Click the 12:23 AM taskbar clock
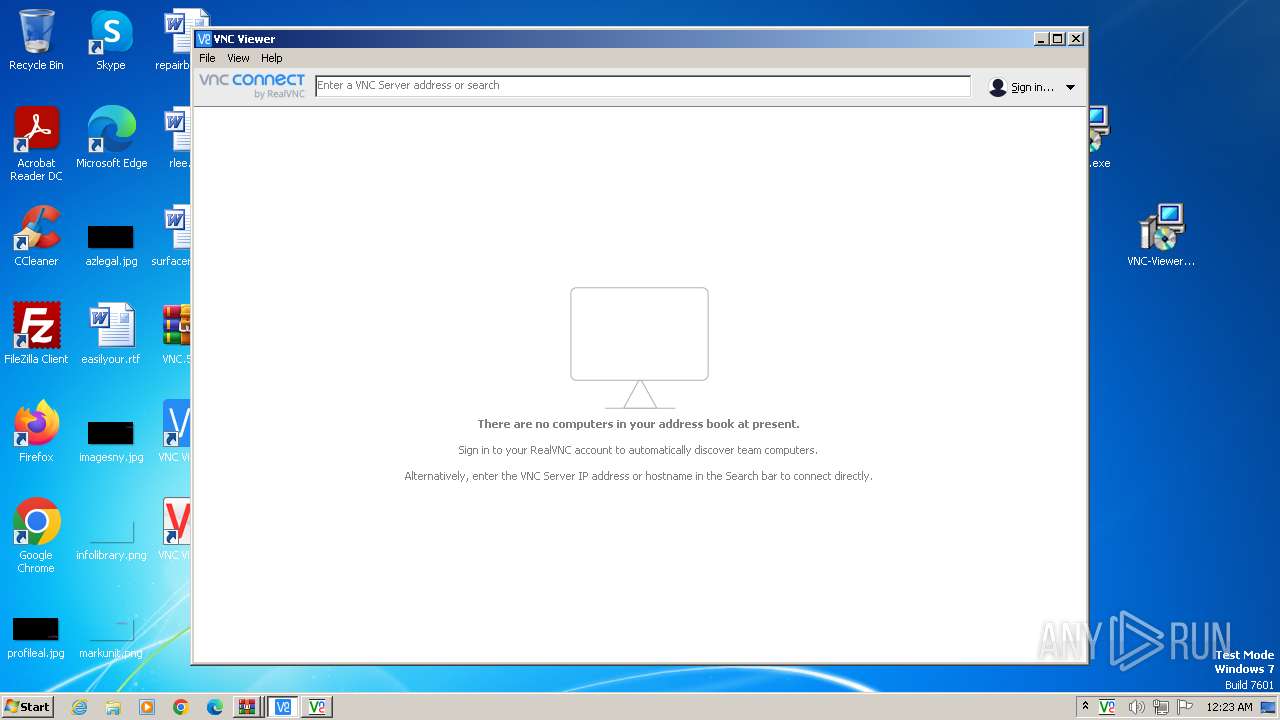 tap(1229, 707)
